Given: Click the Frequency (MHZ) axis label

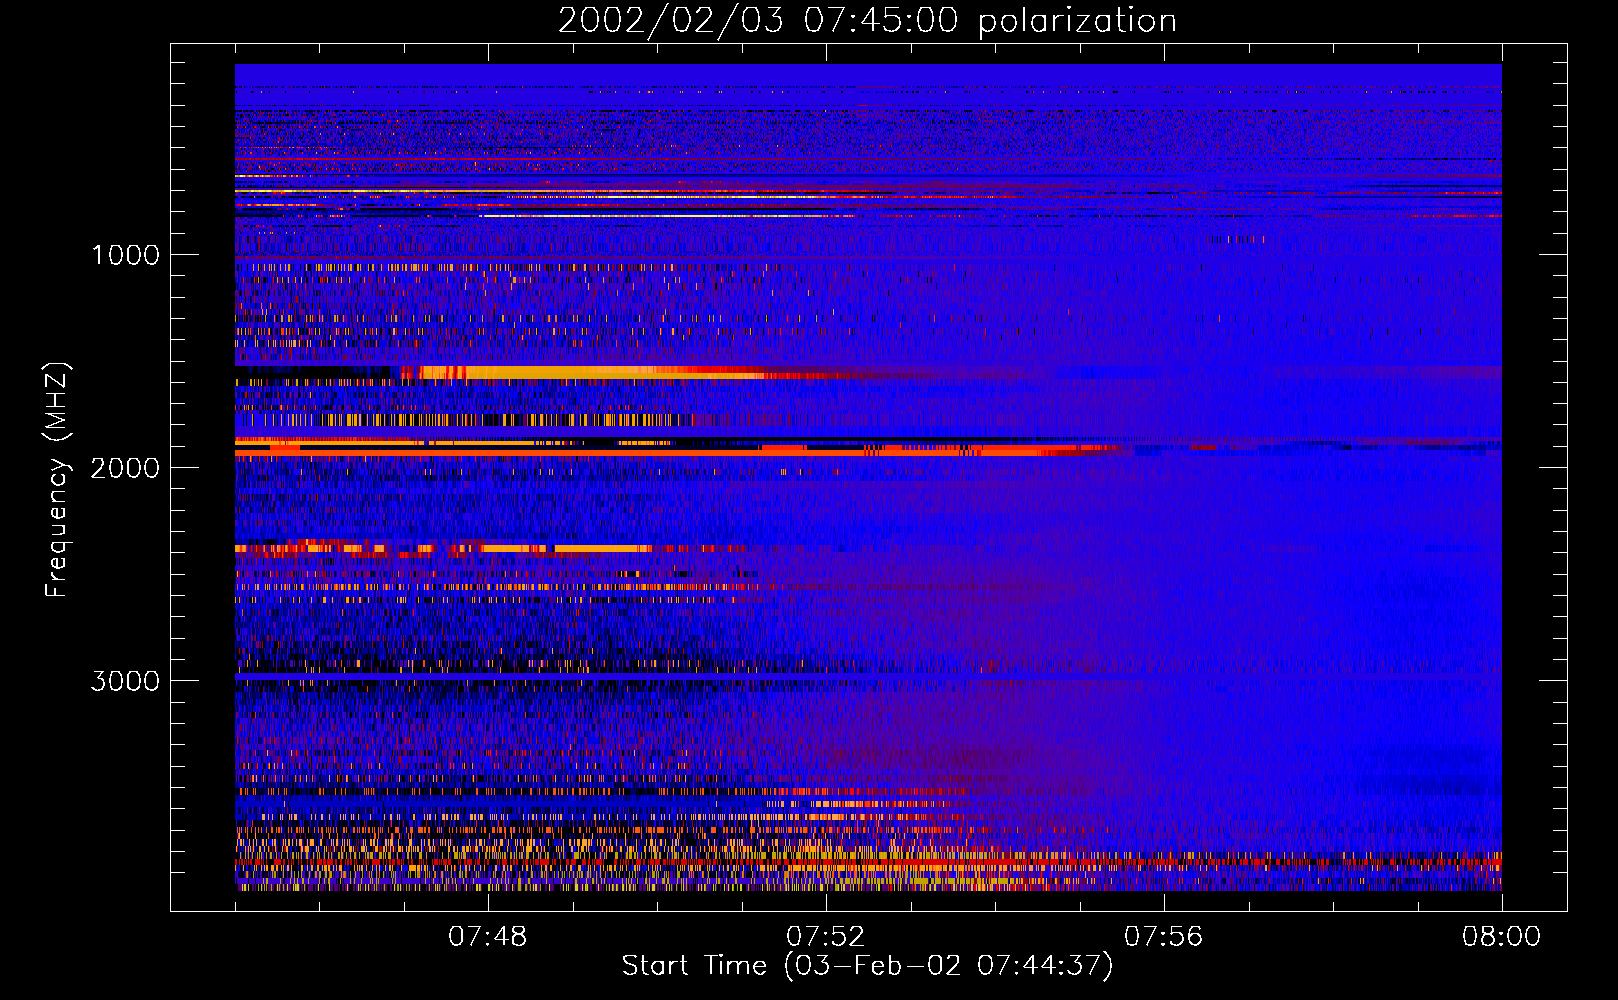Looking at the screenshot, I should 58,480.
